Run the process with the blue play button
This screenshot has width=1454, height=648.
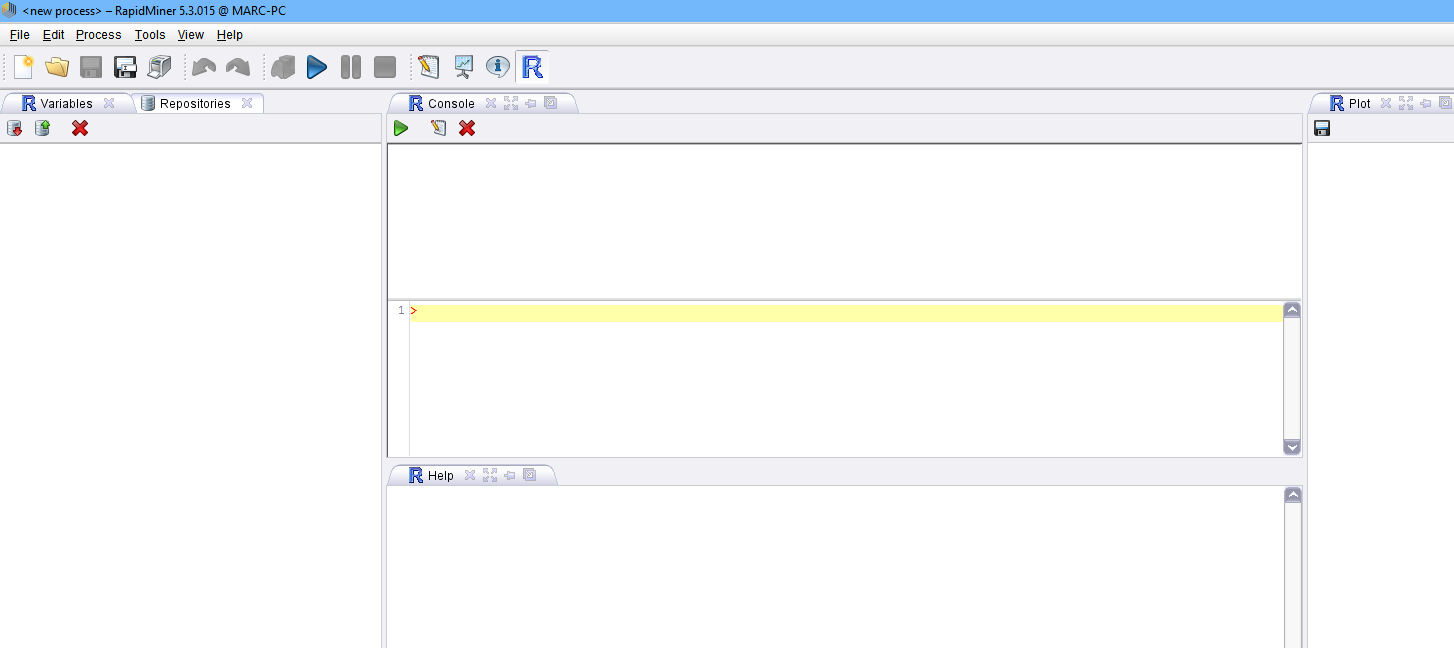tap(317, 67)
